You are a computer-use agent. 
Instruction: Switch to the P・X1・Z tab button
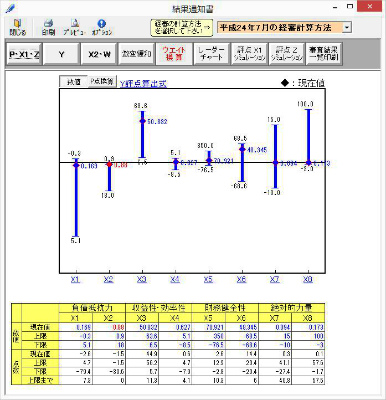click(24, 54)
